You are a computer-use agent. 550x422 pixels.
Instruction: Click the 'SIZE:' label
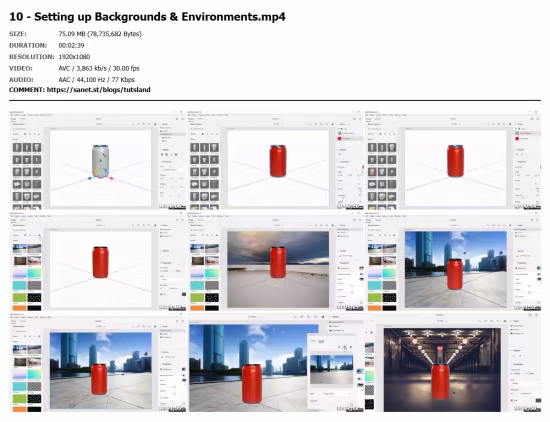18,34
